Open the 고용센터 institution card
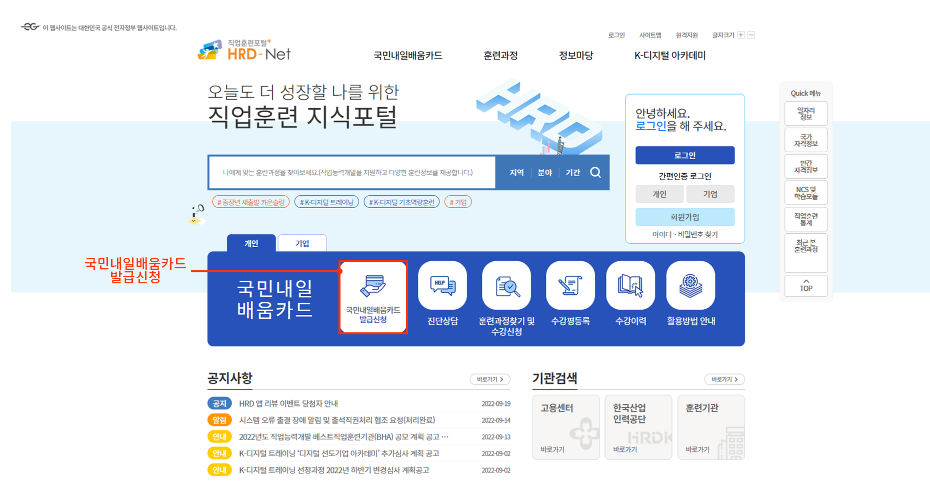 click(566, 427)
